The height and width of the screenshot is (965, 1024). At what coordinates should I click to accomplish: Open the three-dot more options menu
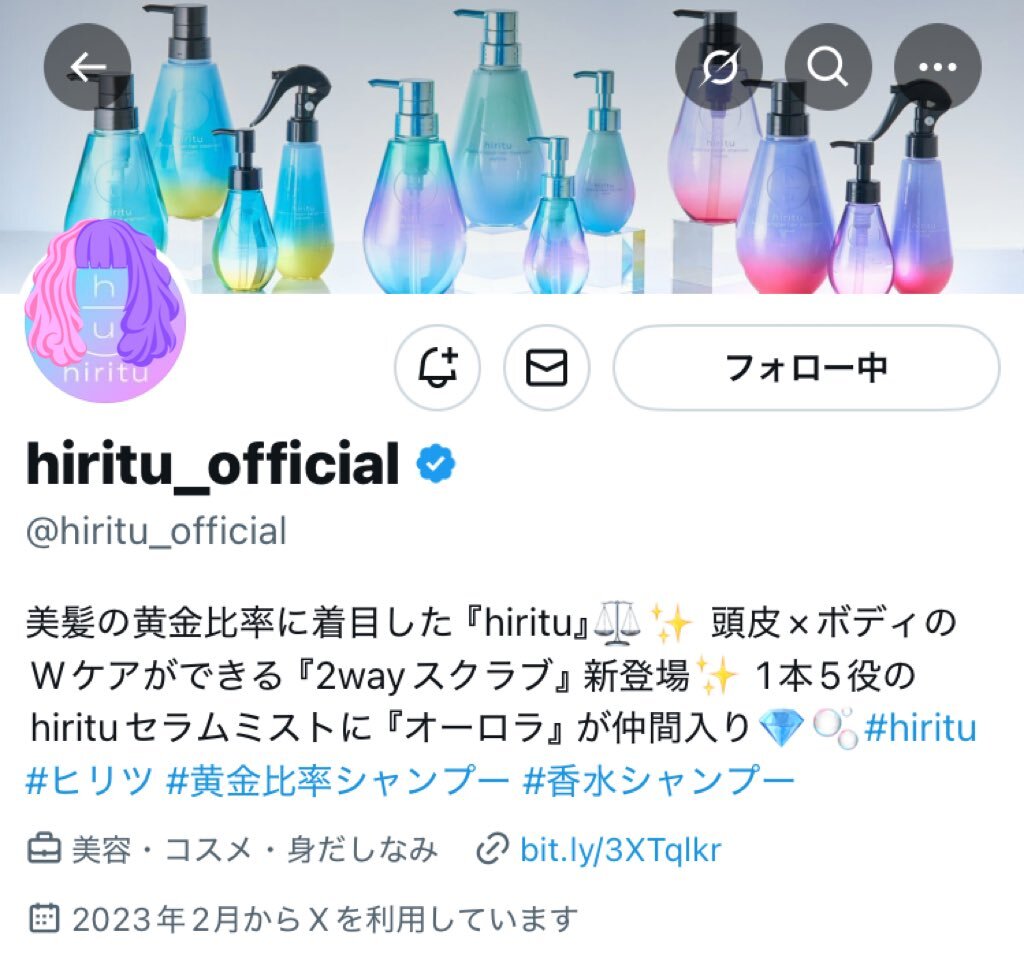pyautogui.click(x=937, y=67)
